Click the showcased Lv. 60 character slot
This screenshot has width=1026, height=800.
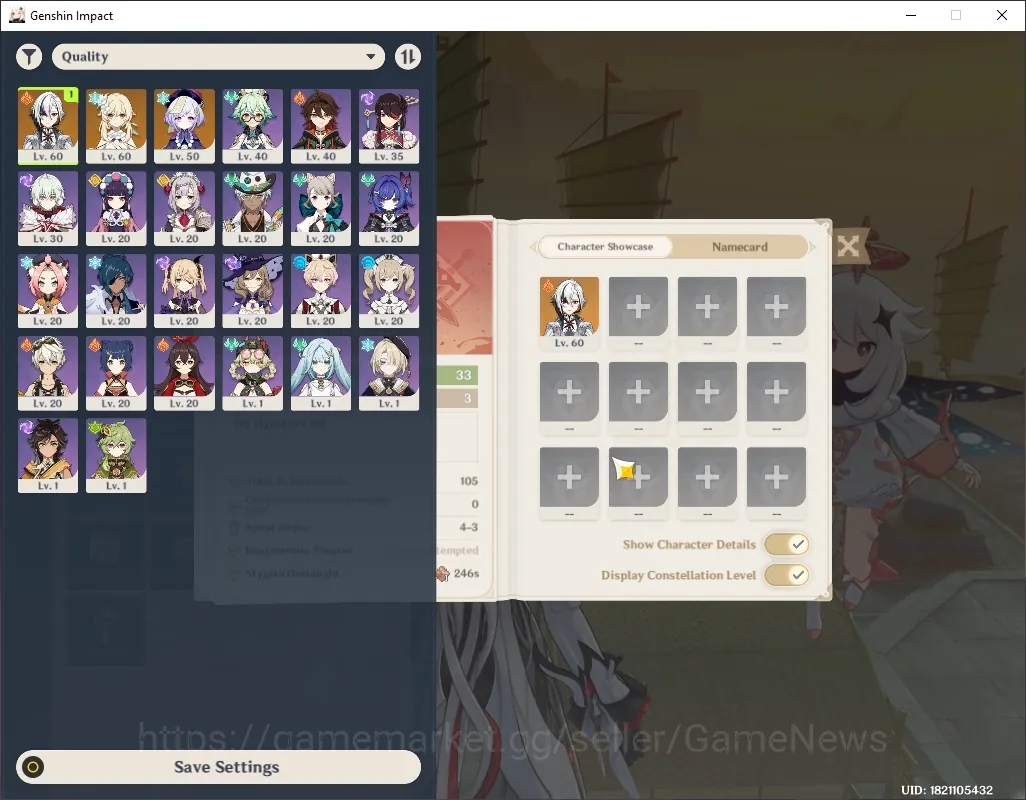pos(569,312)
